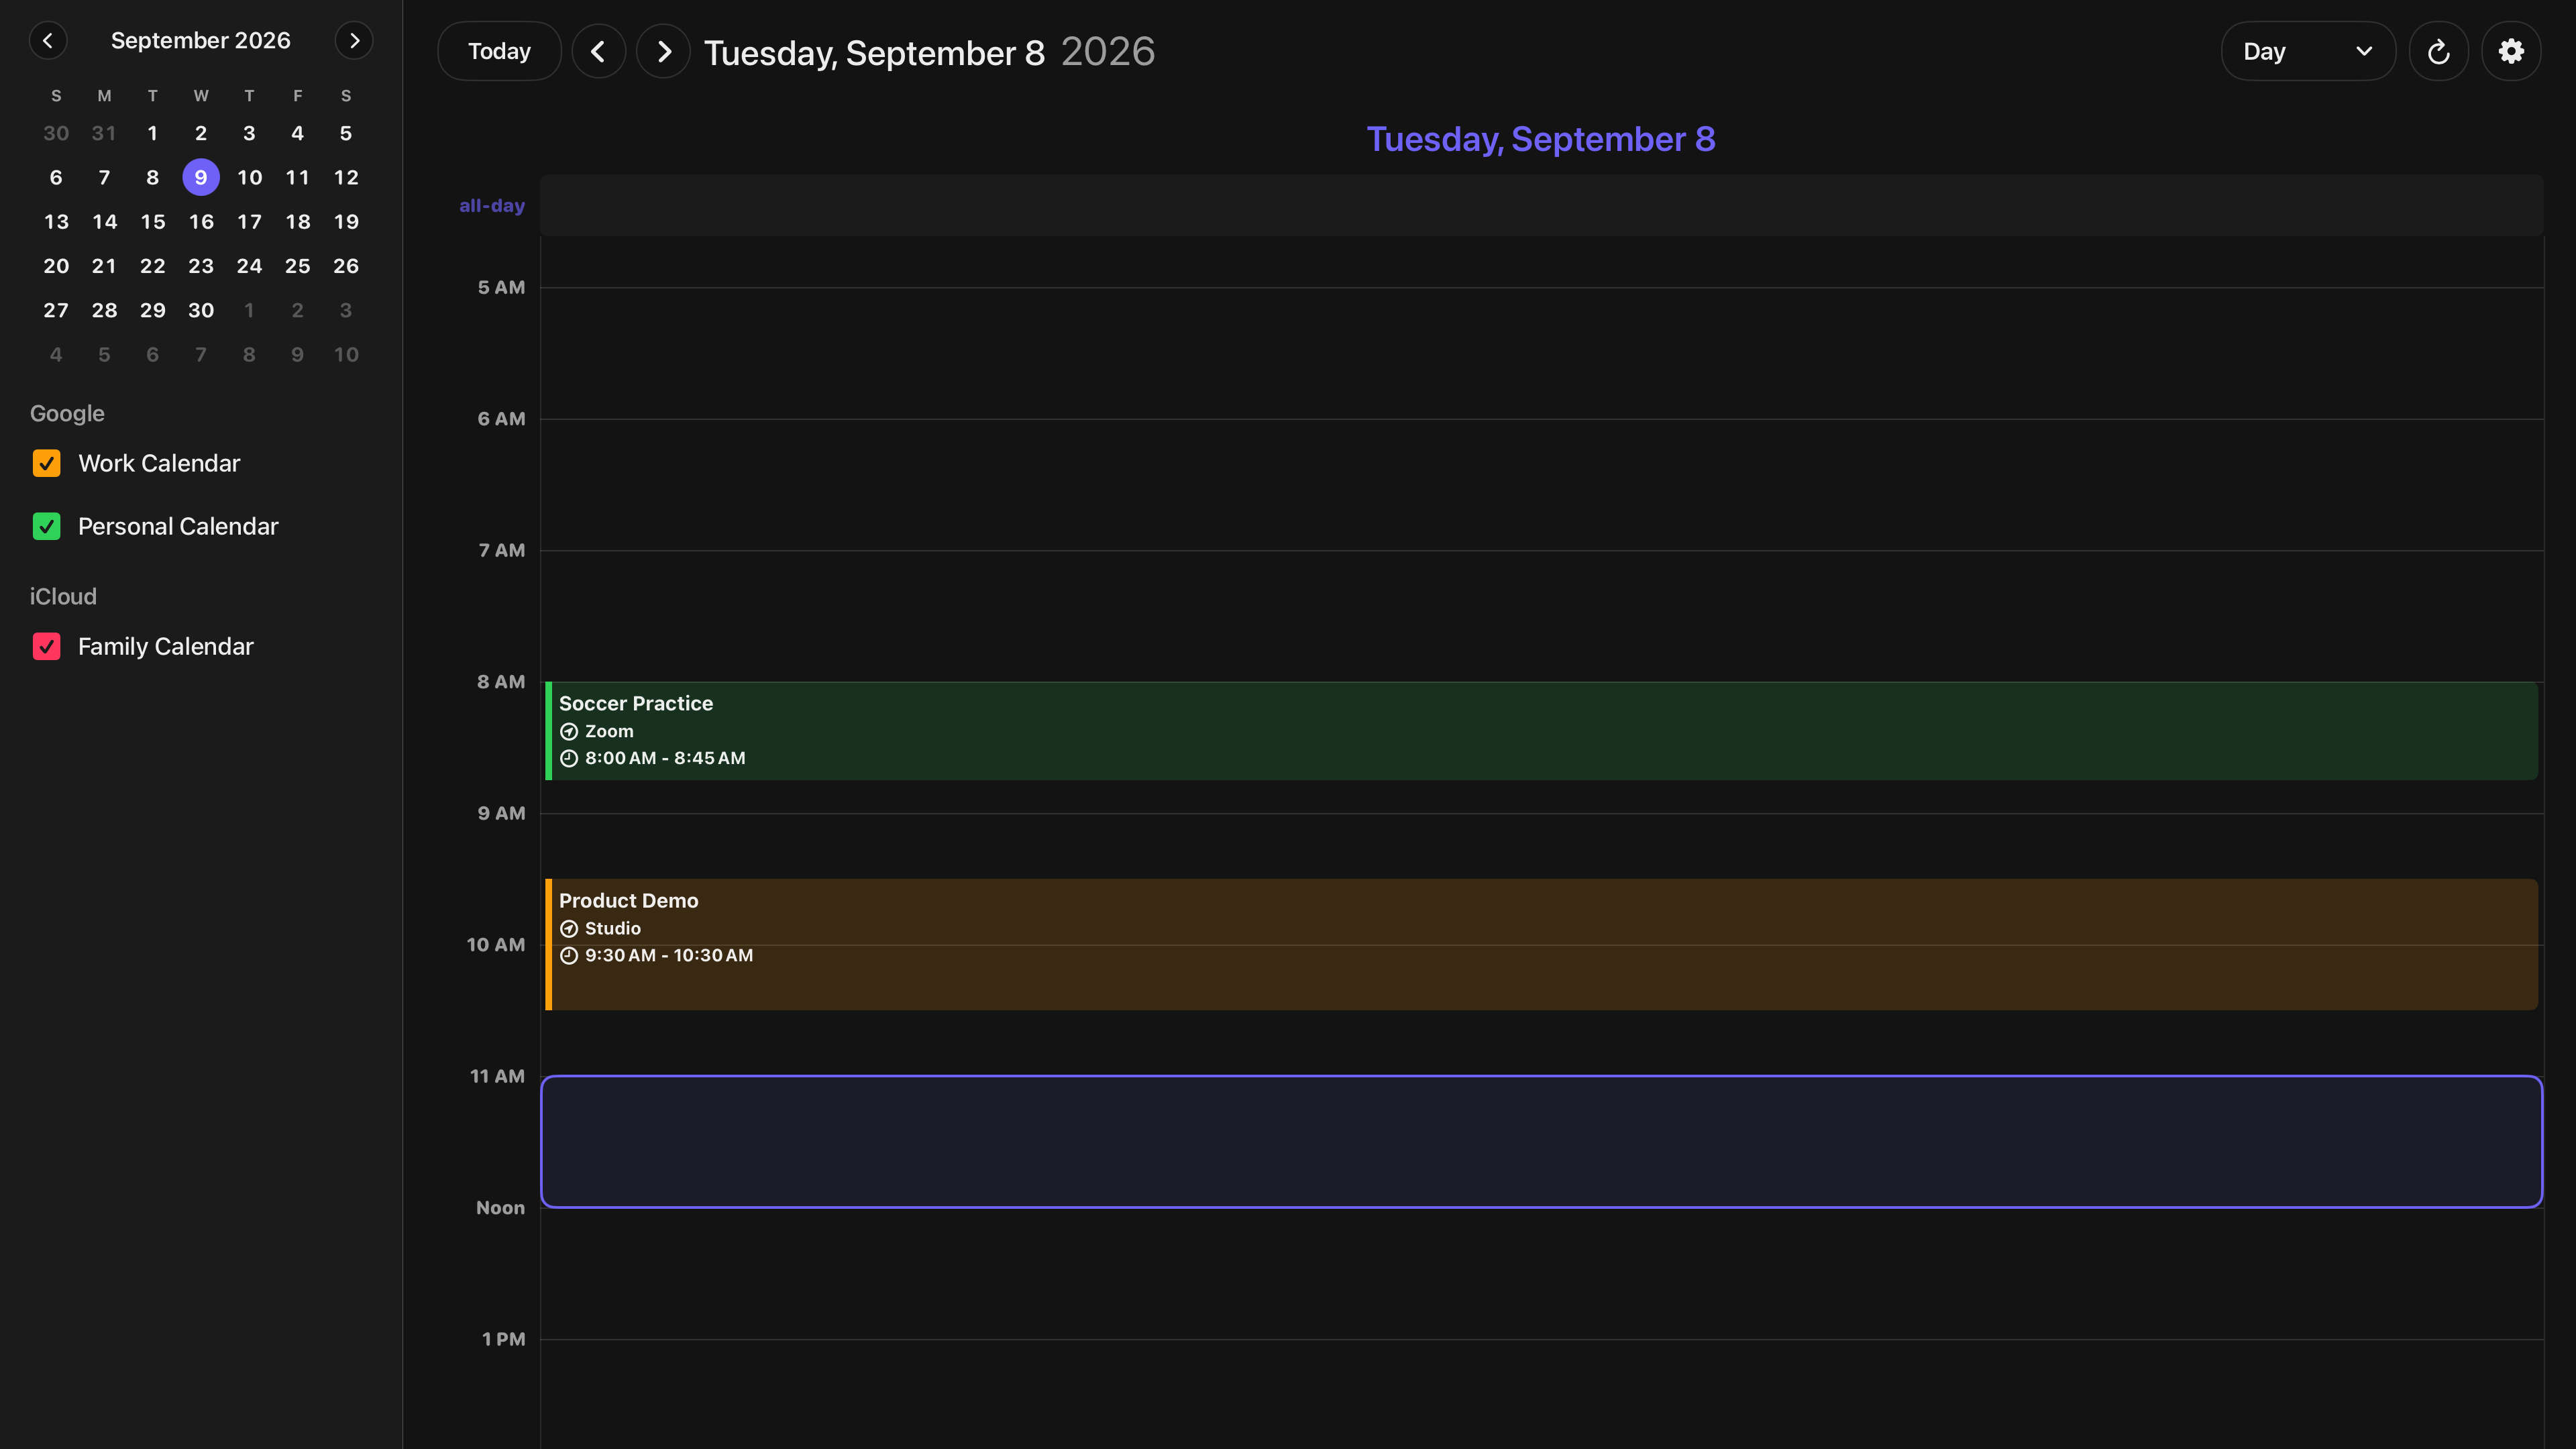
Task: Click the Noon hour label
Action: pos(500,1207)
